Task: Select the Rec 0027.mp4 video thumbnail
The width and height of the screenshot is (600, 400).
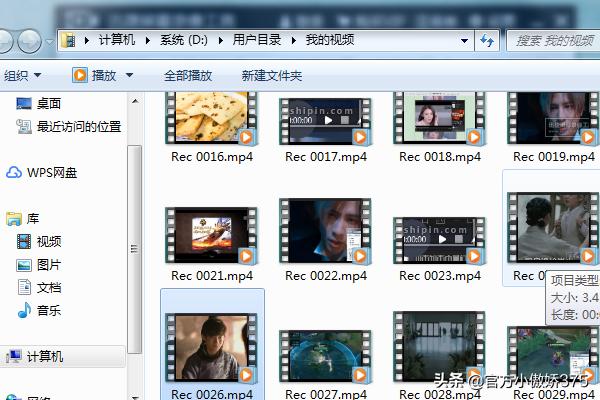Action: click(x=325, y=356)
